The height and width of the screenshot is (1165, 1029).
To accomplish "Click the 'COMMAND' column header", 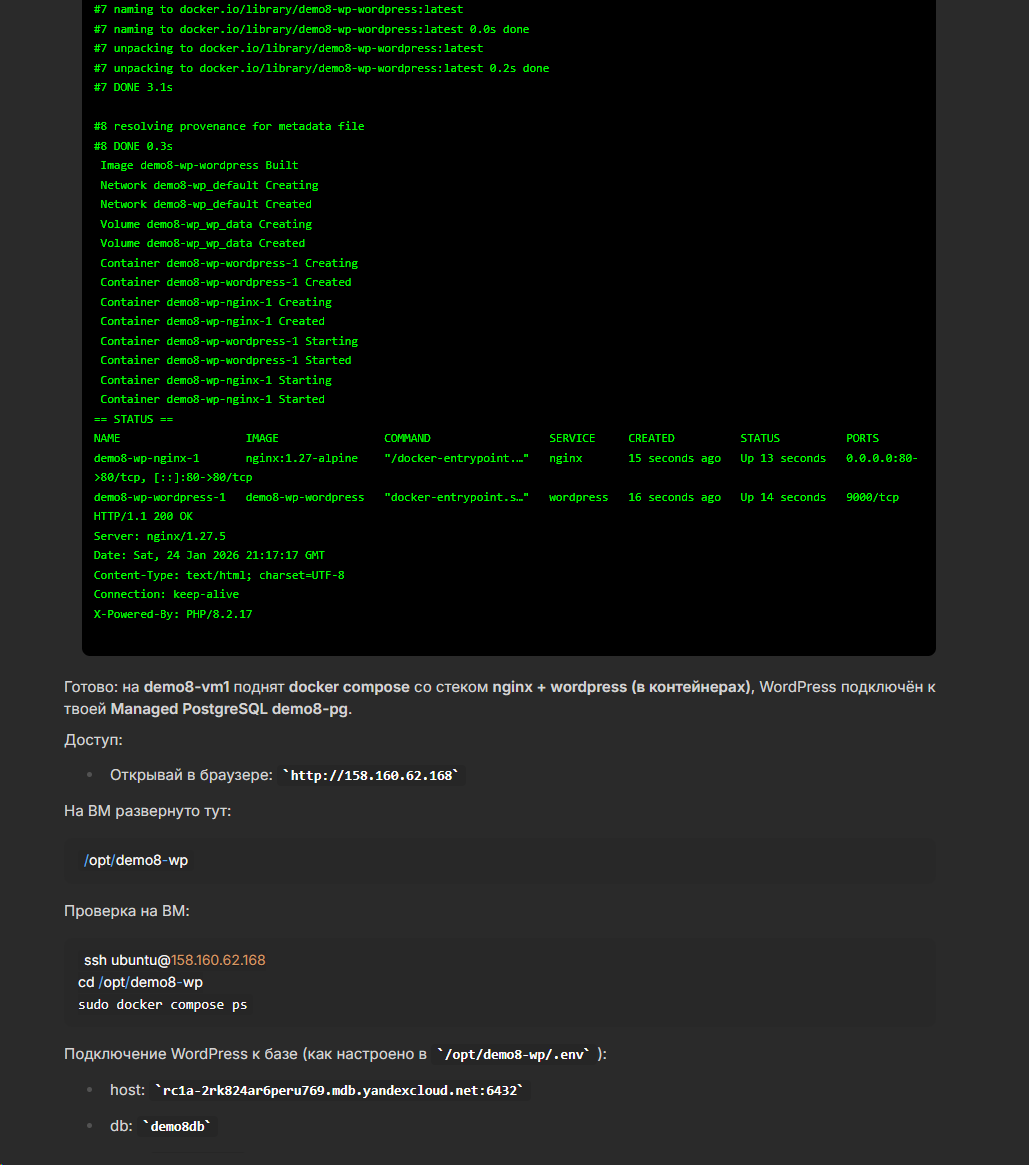I will click(x=407, y=438).
